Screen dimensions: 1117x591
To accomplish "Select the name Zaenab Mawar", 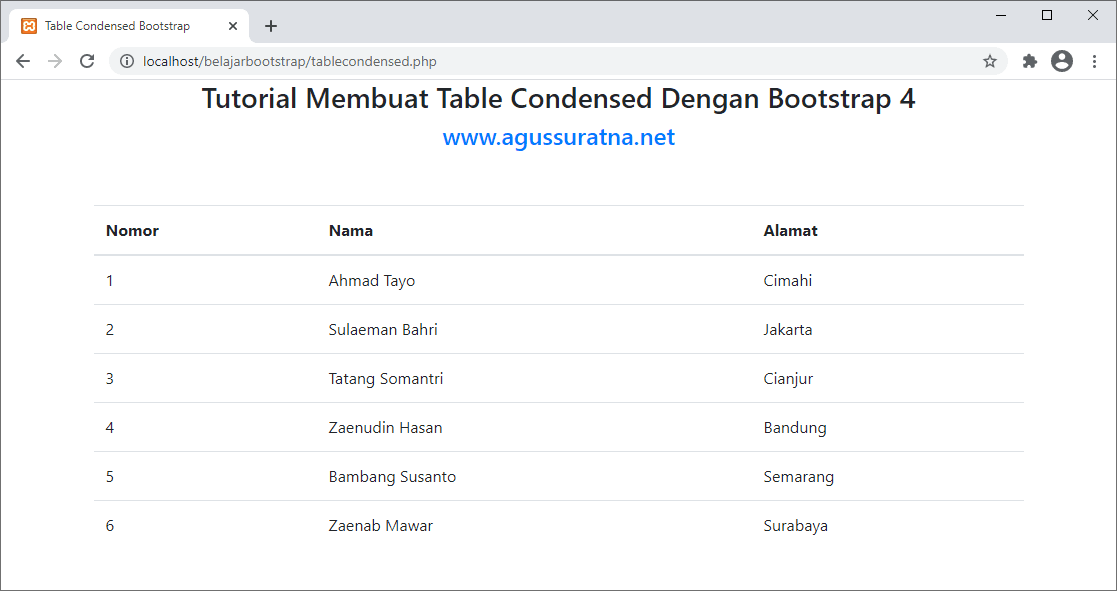I will [x=380, y=526].
